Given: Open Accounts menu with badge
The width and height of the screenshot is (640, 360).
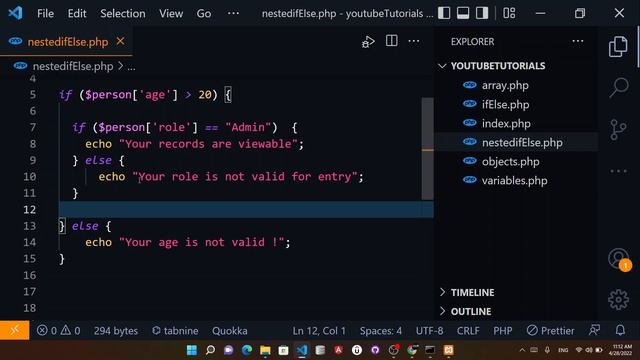Looking at the screenshot, I should tap(619, 259).
